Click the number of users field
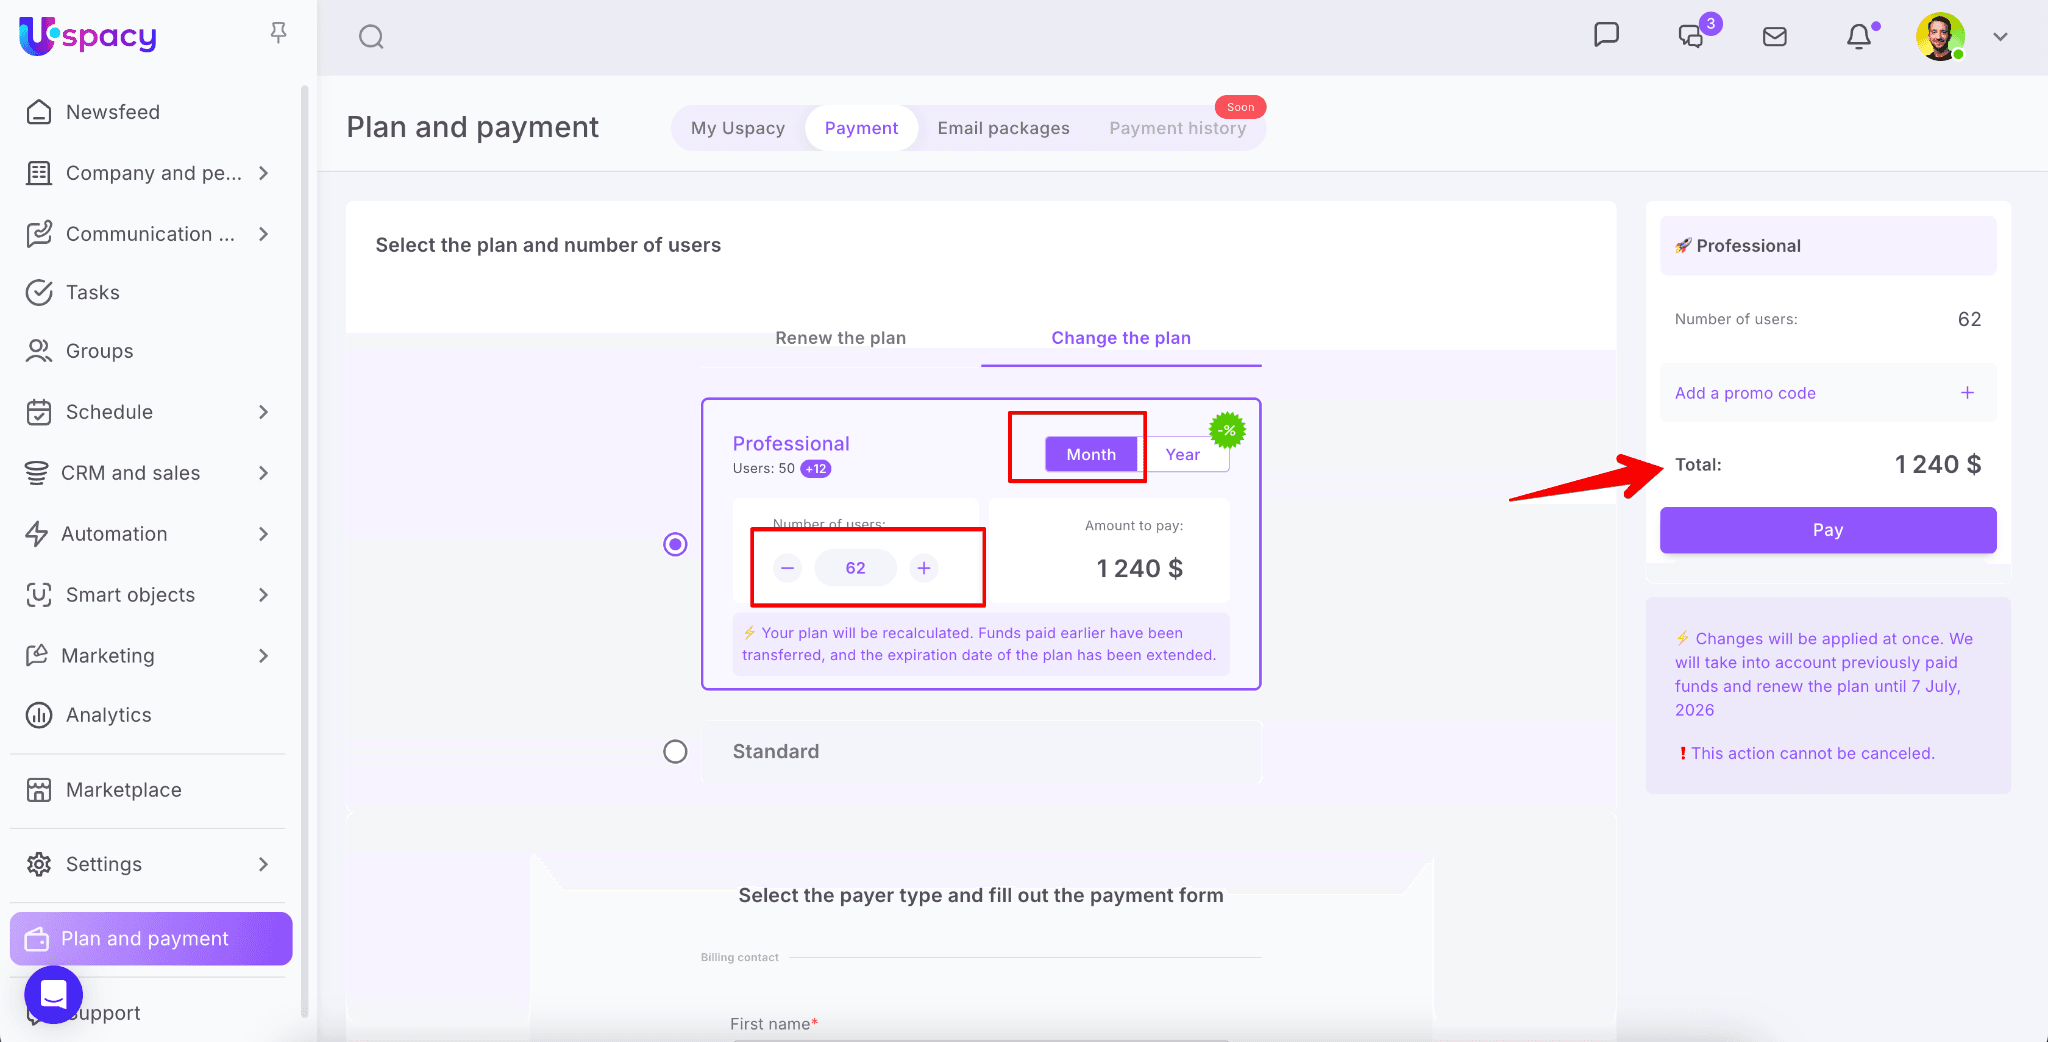The image size is (2048, 1042). coord(855,568)
